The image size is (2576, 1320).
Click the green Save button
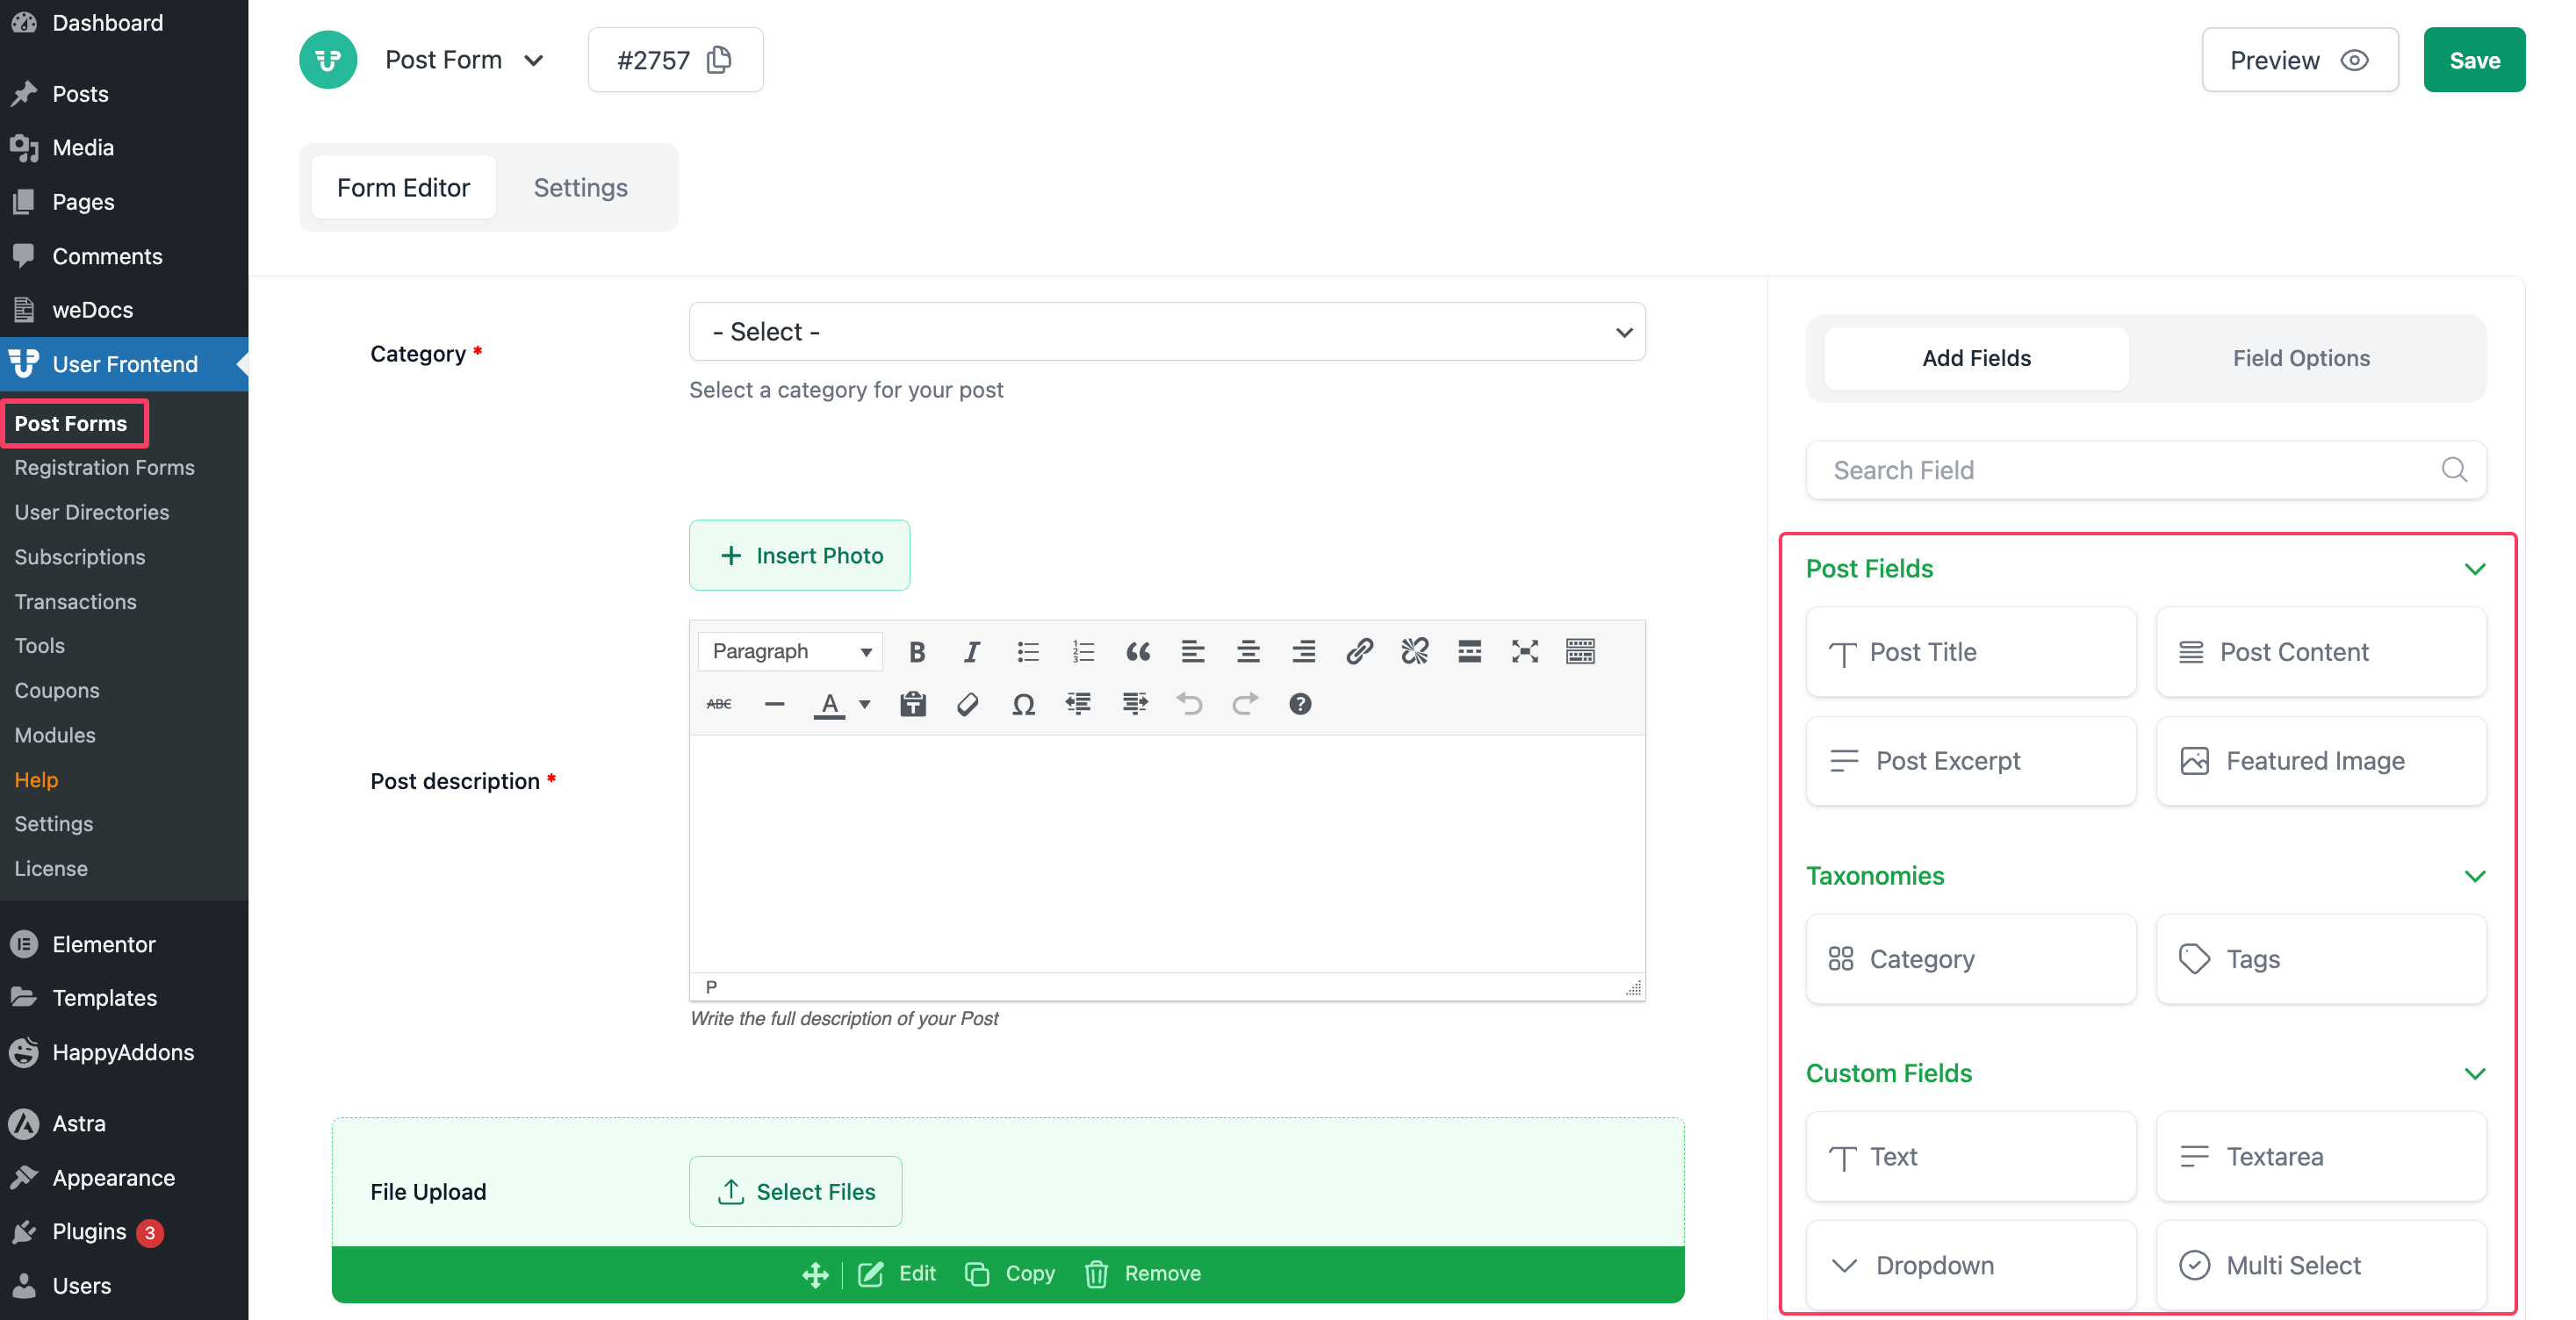(2473, 60)
